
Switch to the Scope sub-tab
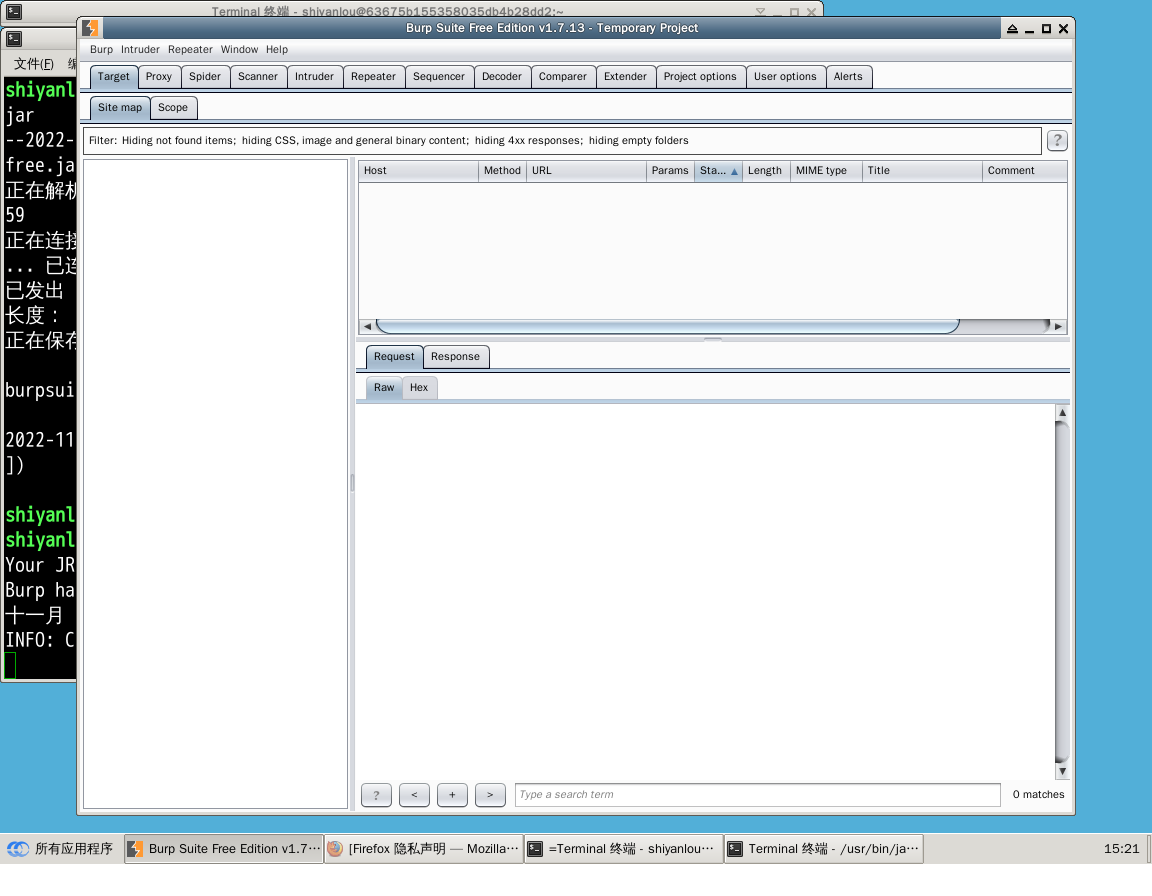(x=173, y=107)
